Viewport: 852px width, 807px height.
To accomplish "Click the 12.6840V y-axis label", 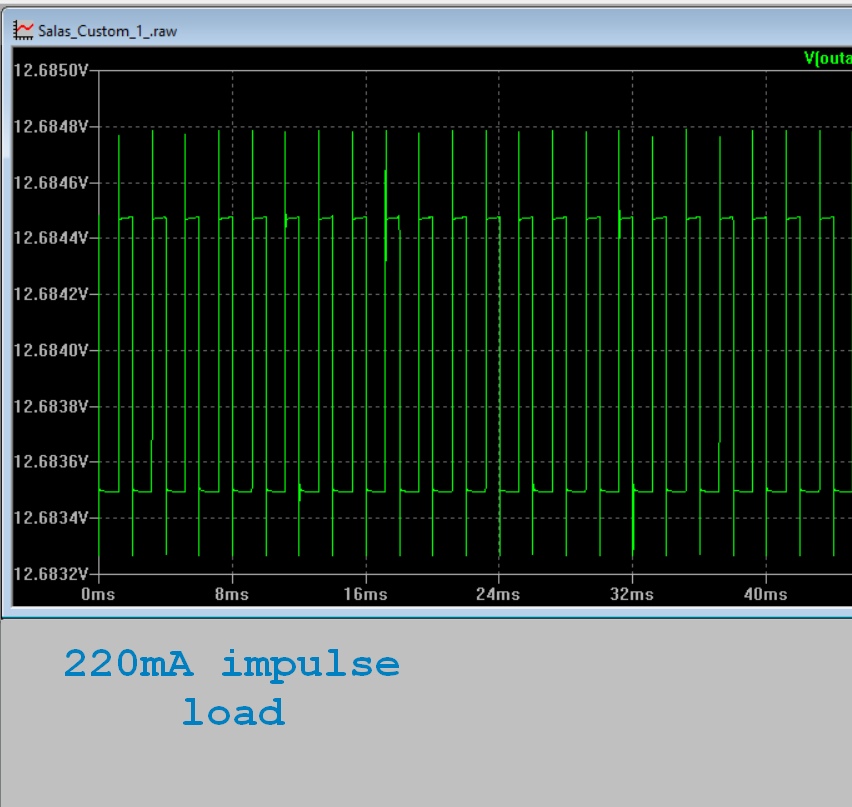I will [51, 350].
